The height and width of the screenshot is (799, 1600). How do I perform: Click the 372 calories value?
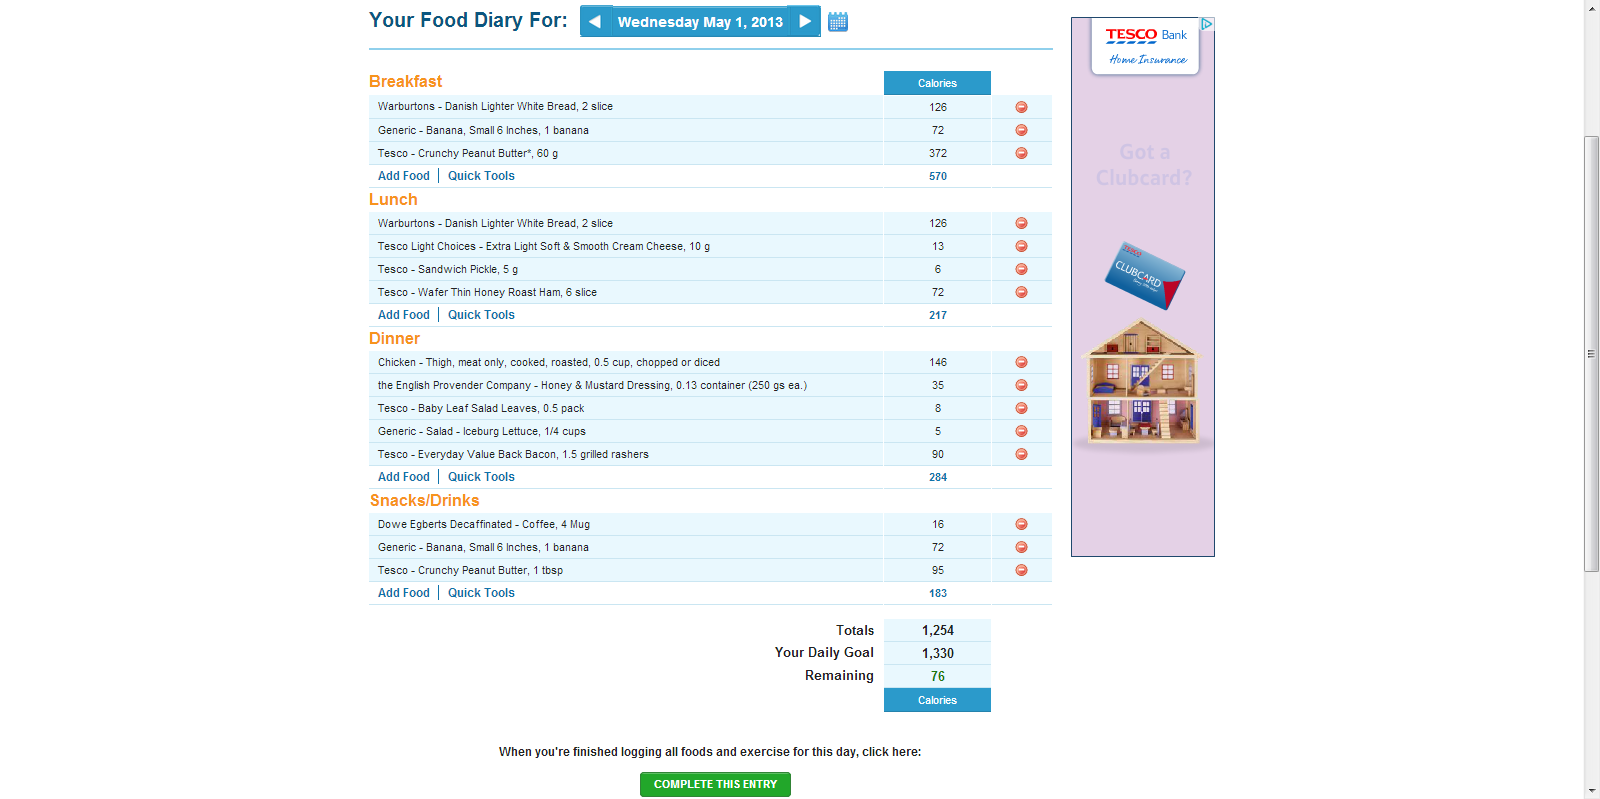(937, 153)
